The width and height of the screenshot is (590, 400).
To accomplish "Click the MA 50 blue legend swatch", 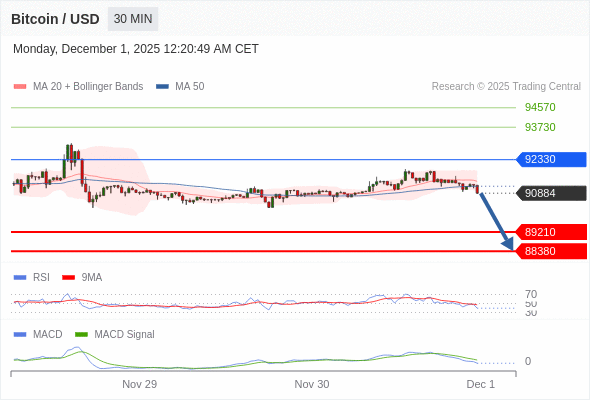I will click(163, 87).
